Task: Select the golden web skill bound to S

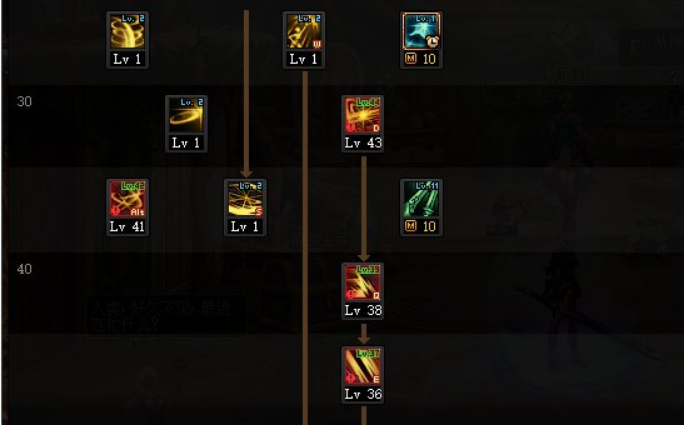Action: point(245,199)
